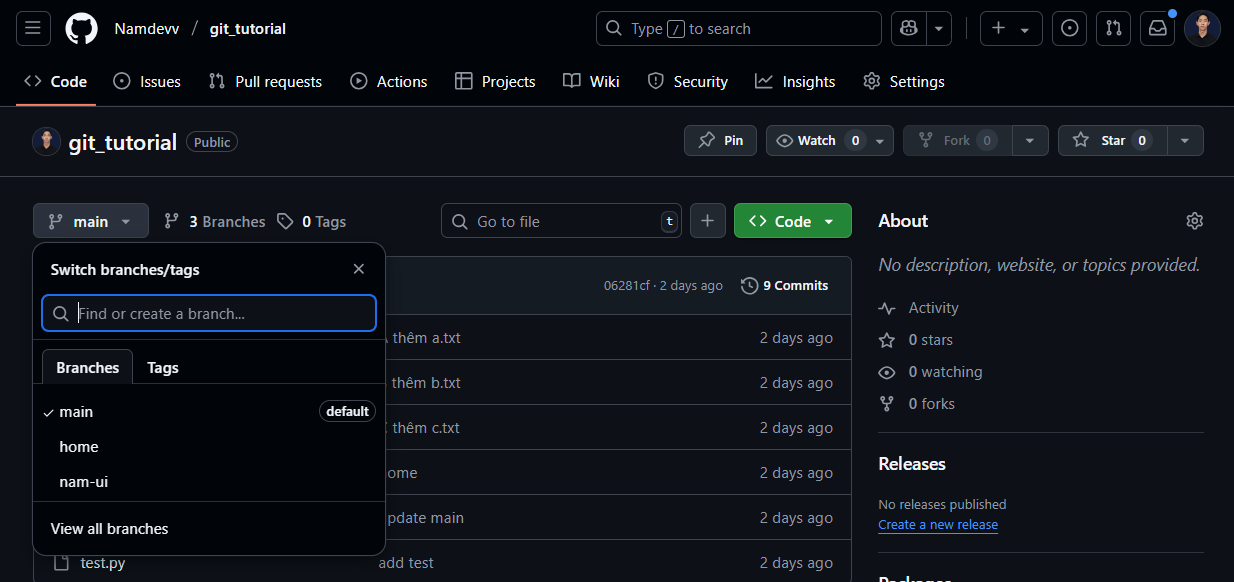The image size is (1234, 582).
Task: Click the repository owner avatar beside git_tutorial
Action: point(47,141)
